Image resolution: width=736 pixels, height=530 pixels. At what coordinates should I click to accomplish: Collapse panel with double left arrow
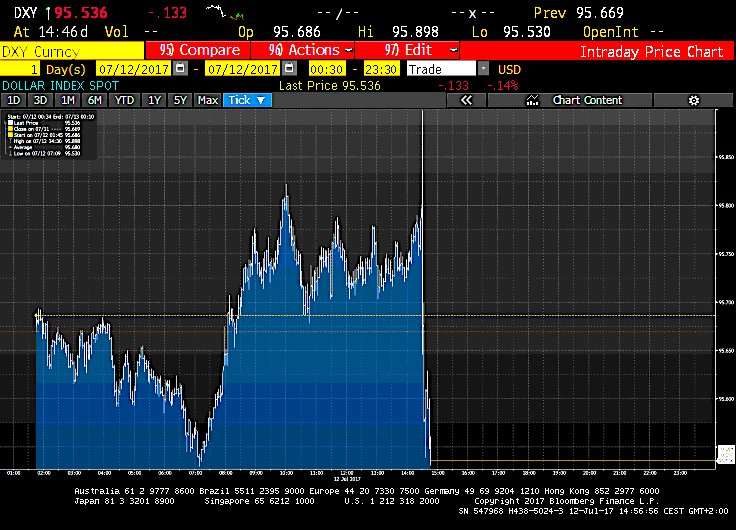click(466, 100)
